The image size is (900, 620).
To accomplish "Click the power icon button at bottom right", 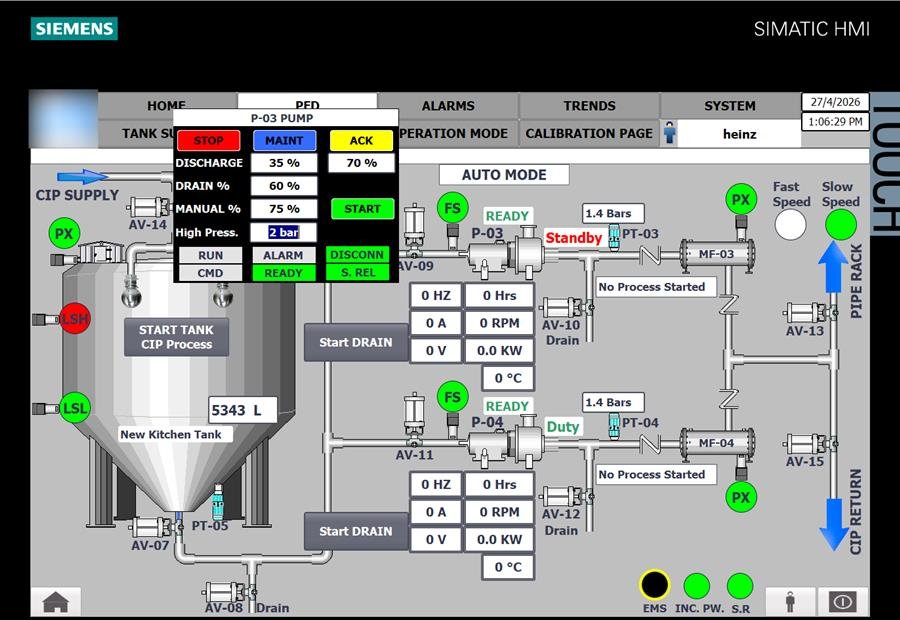I will (x=843, y=602).
